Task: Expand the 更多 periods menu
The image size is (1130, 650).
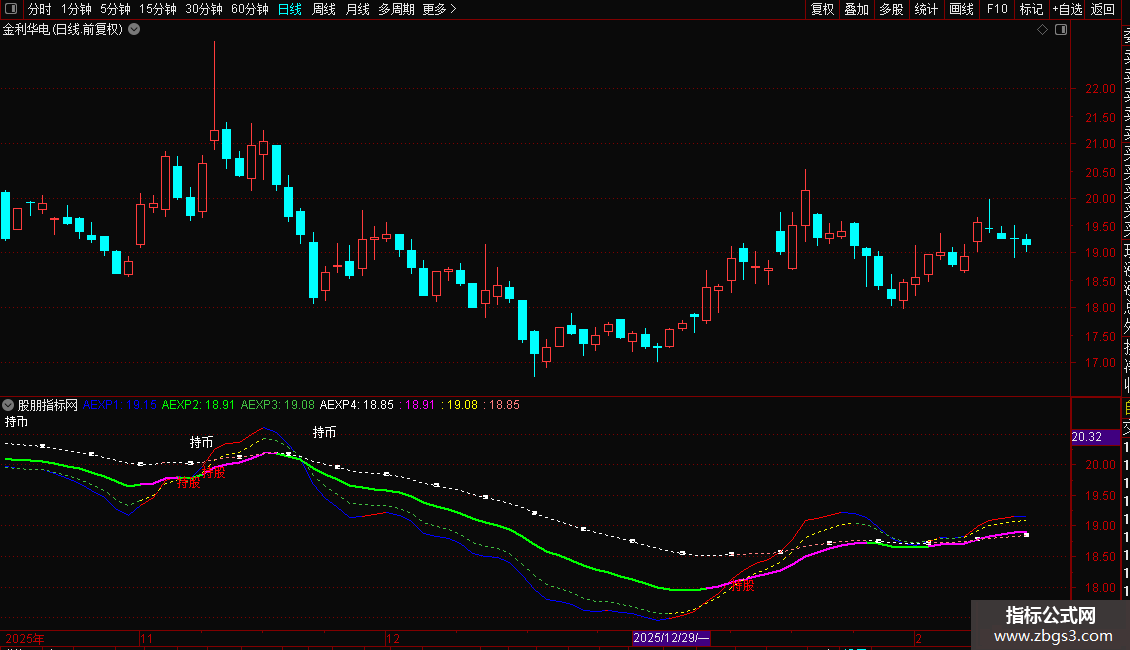Action: tap(439, 9)
